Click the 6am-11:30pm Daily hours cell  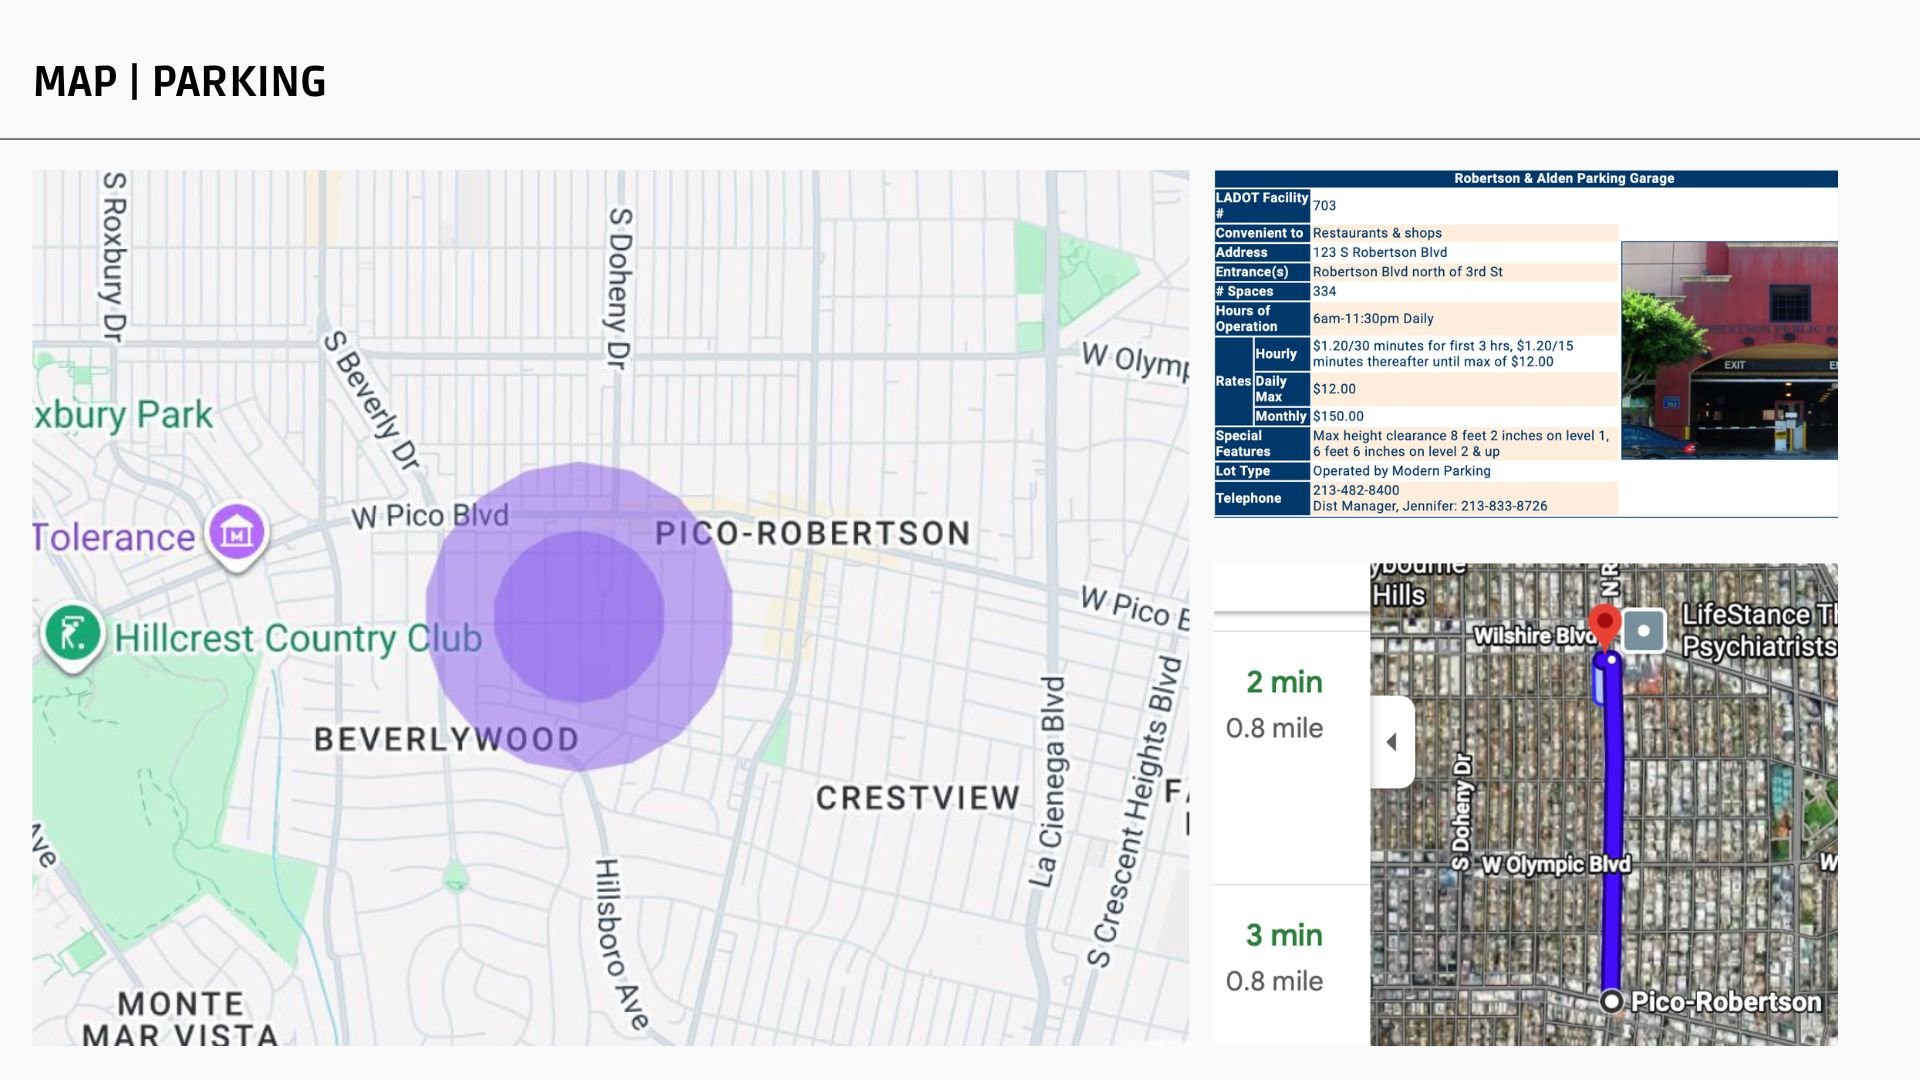coord(1464,318)
